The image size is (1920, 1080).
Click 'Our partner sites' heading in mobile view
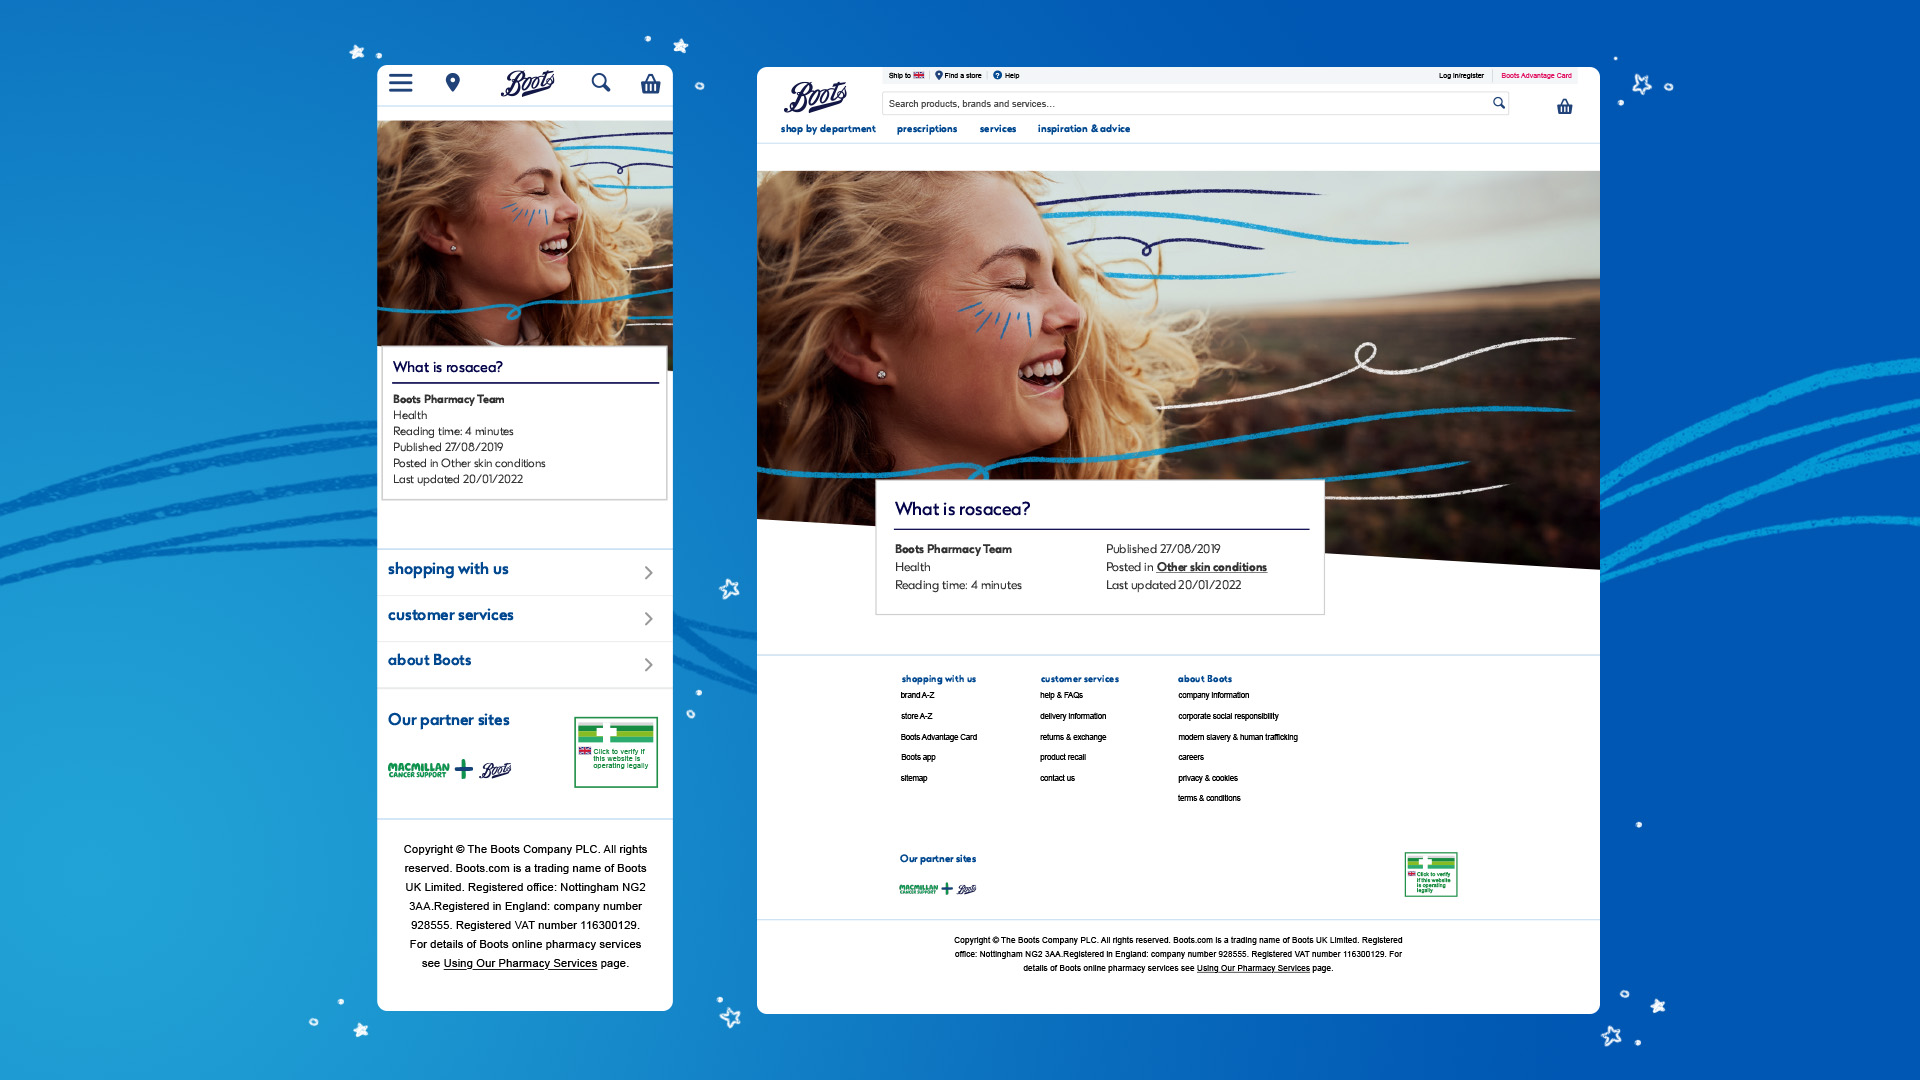[449, 720]
